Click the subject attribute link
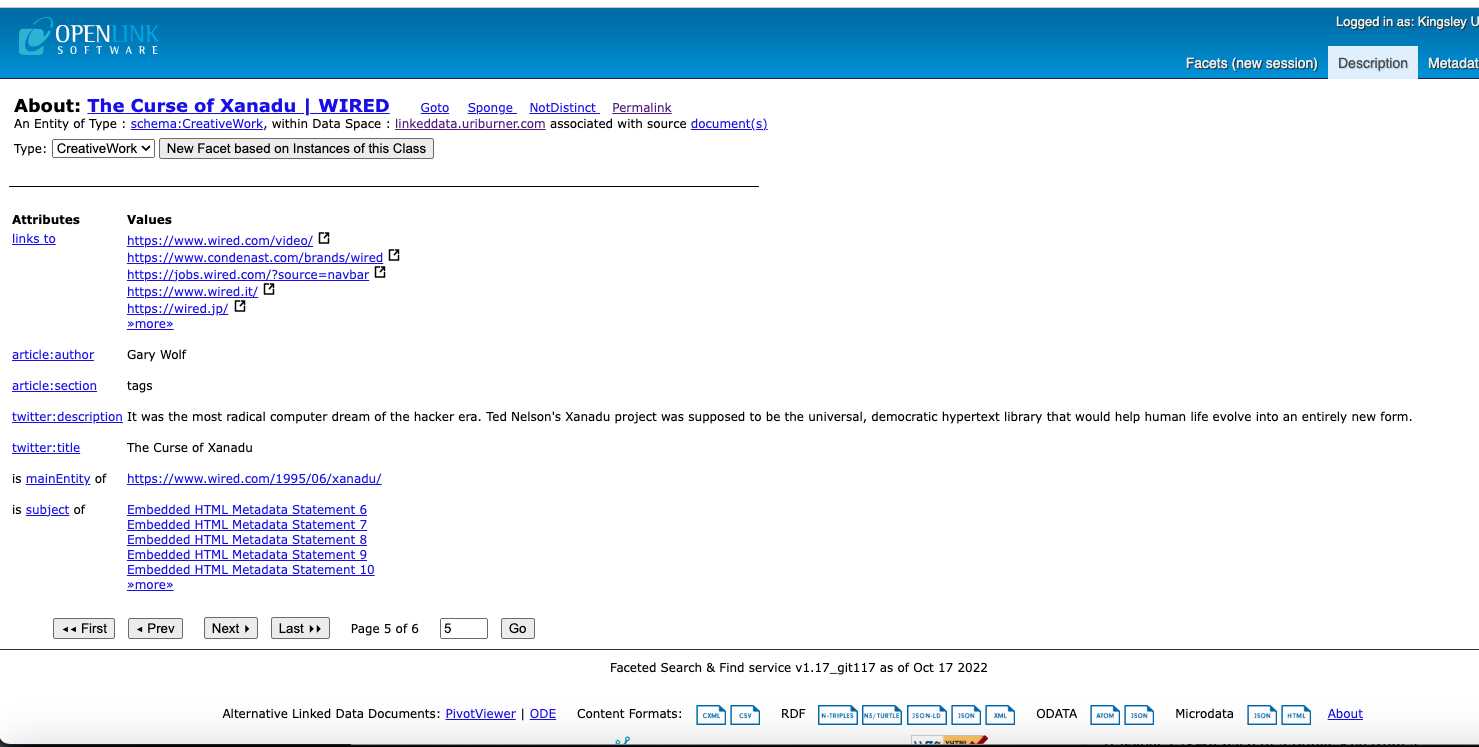Image resolution: width=1479 pixels, height=747 pixels. point(48,510)
